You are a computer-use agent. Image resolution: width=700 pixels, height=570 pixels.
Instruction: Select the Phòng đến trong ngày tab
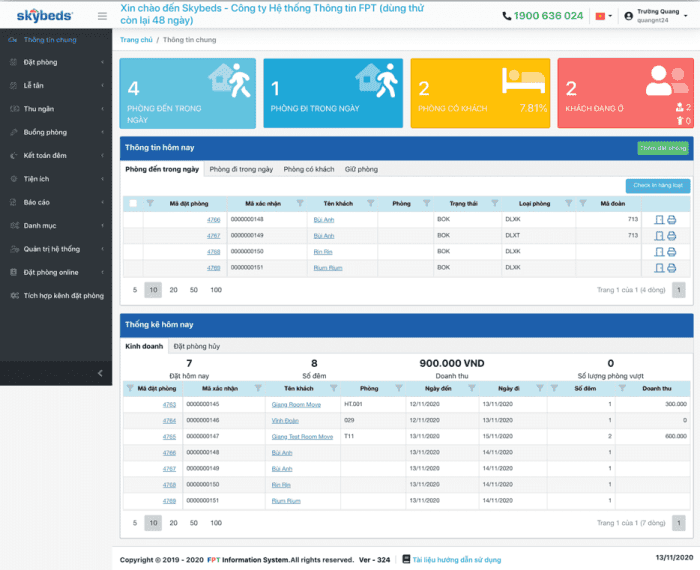coord(162,169)
